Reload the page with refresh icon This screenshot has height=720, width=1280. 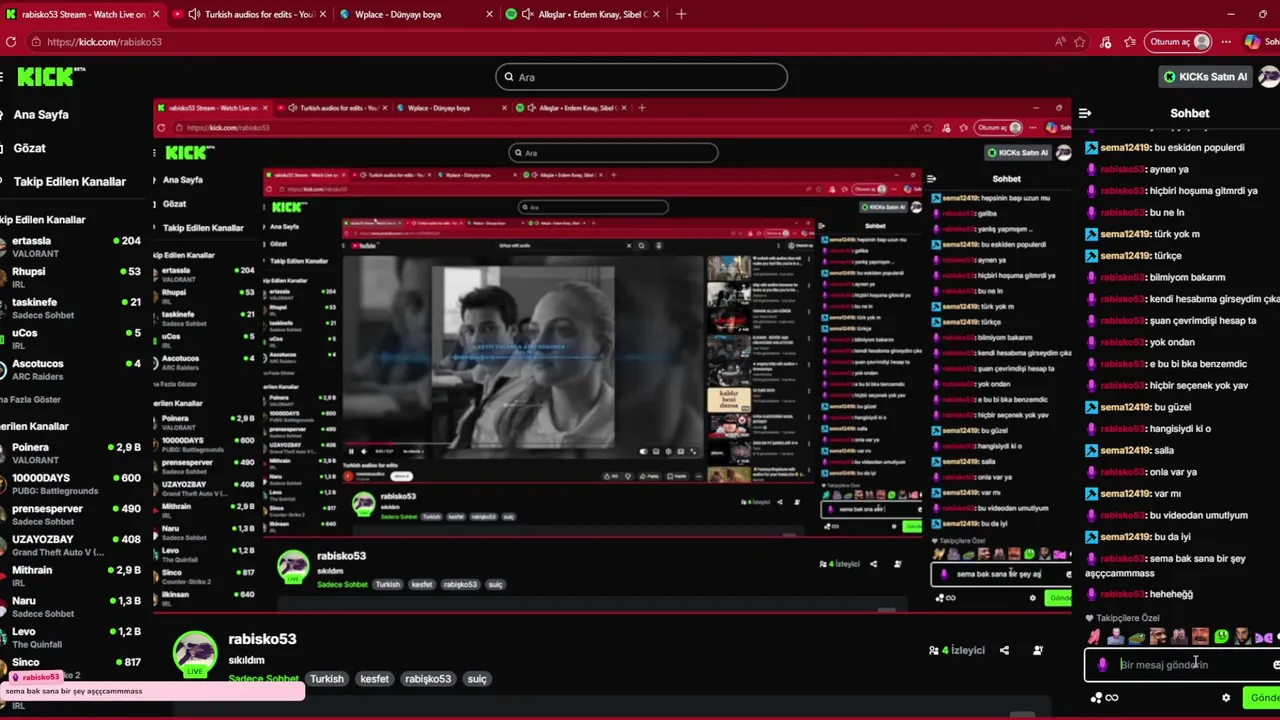[11, 42]
